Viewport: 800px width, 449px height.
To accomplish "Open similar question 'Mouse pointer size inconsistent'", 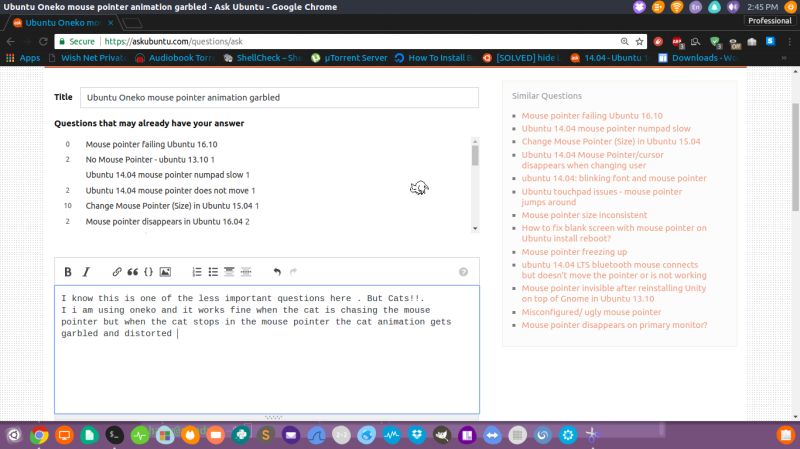I will point(584,215).
